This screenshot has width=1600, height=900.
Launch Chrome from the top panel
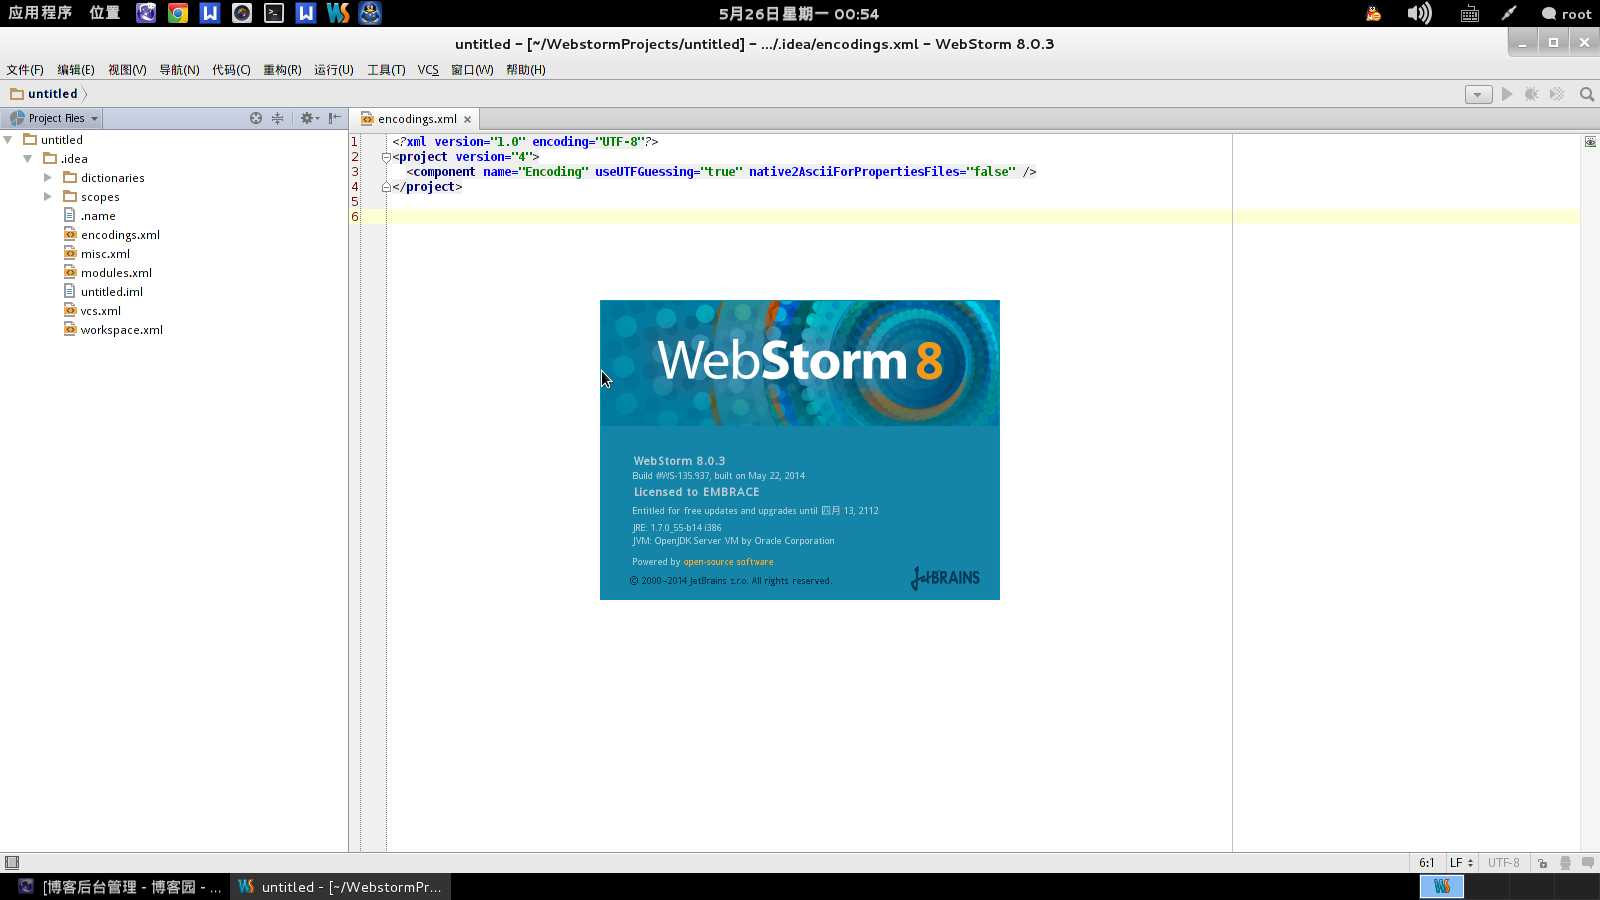[x=178, y=13]
